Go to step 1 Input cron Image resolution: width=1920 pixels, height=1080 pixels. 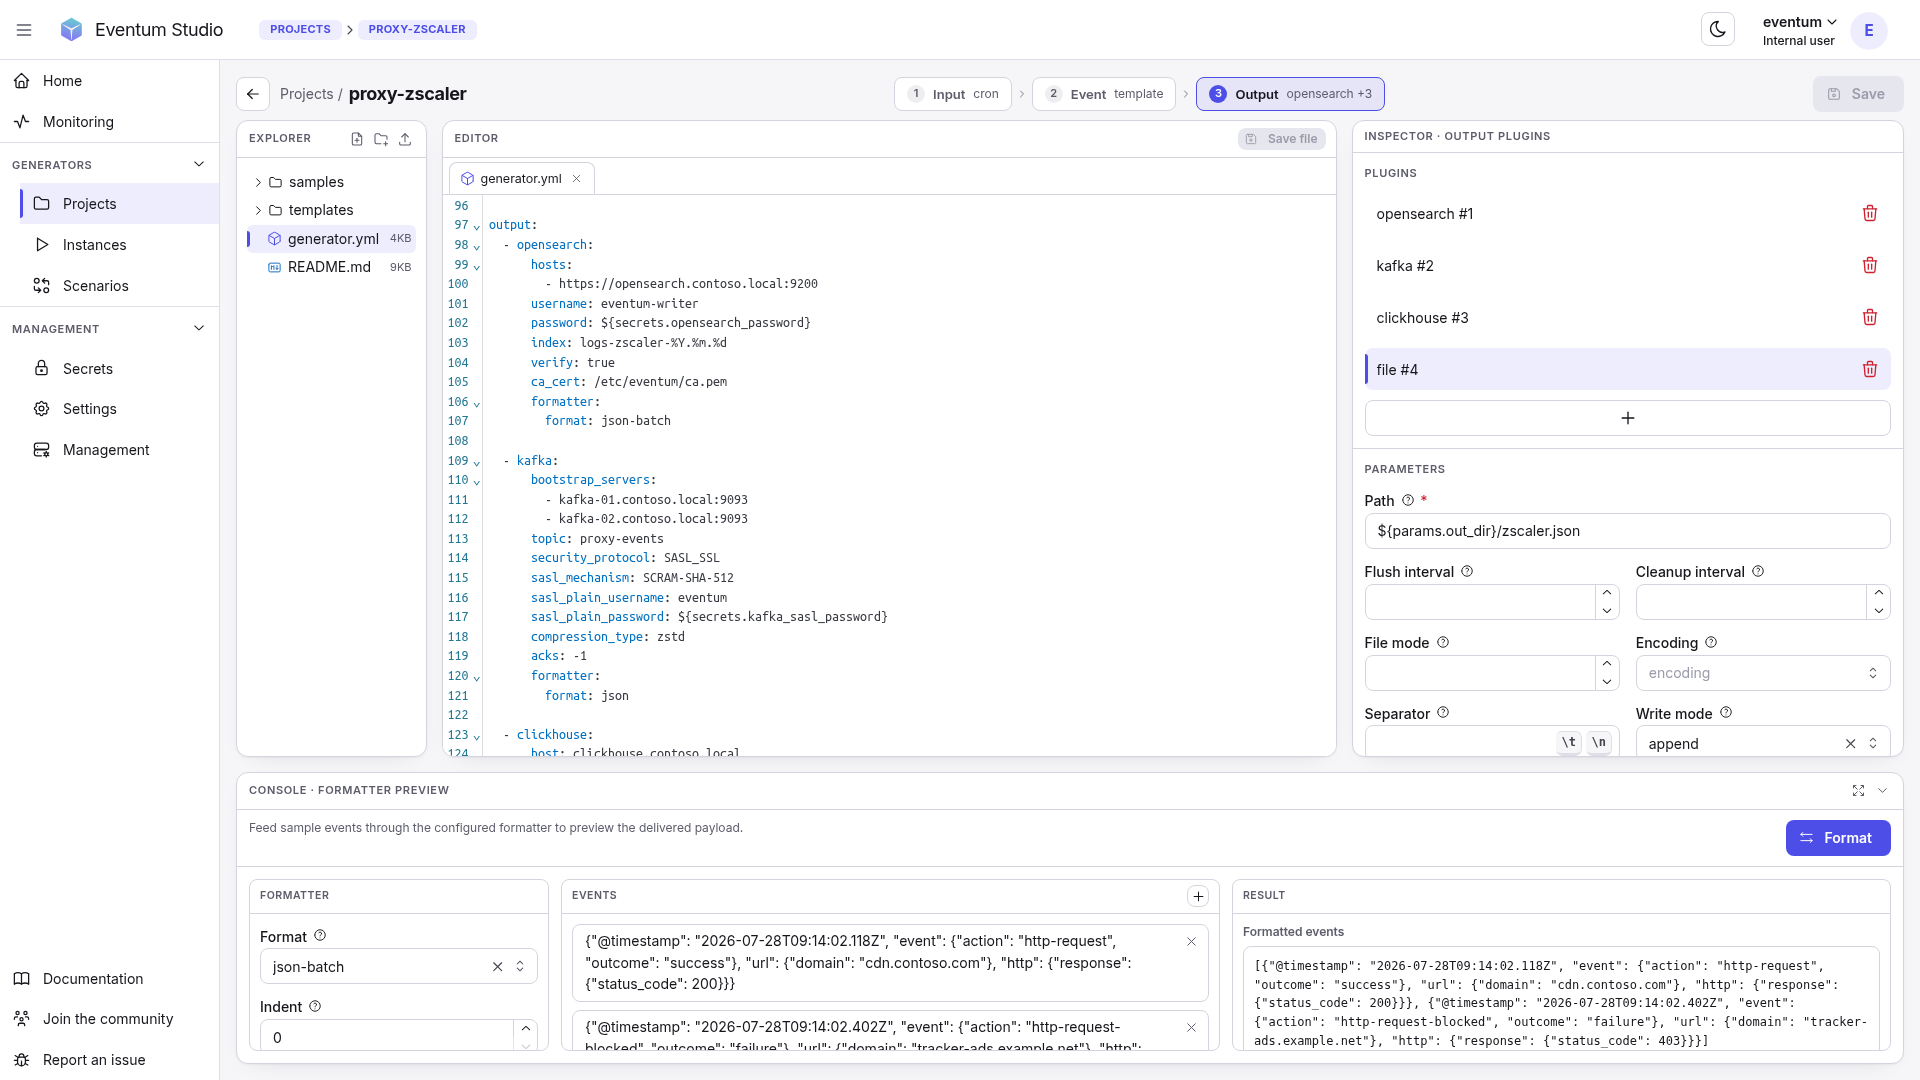tap(952, 94)
